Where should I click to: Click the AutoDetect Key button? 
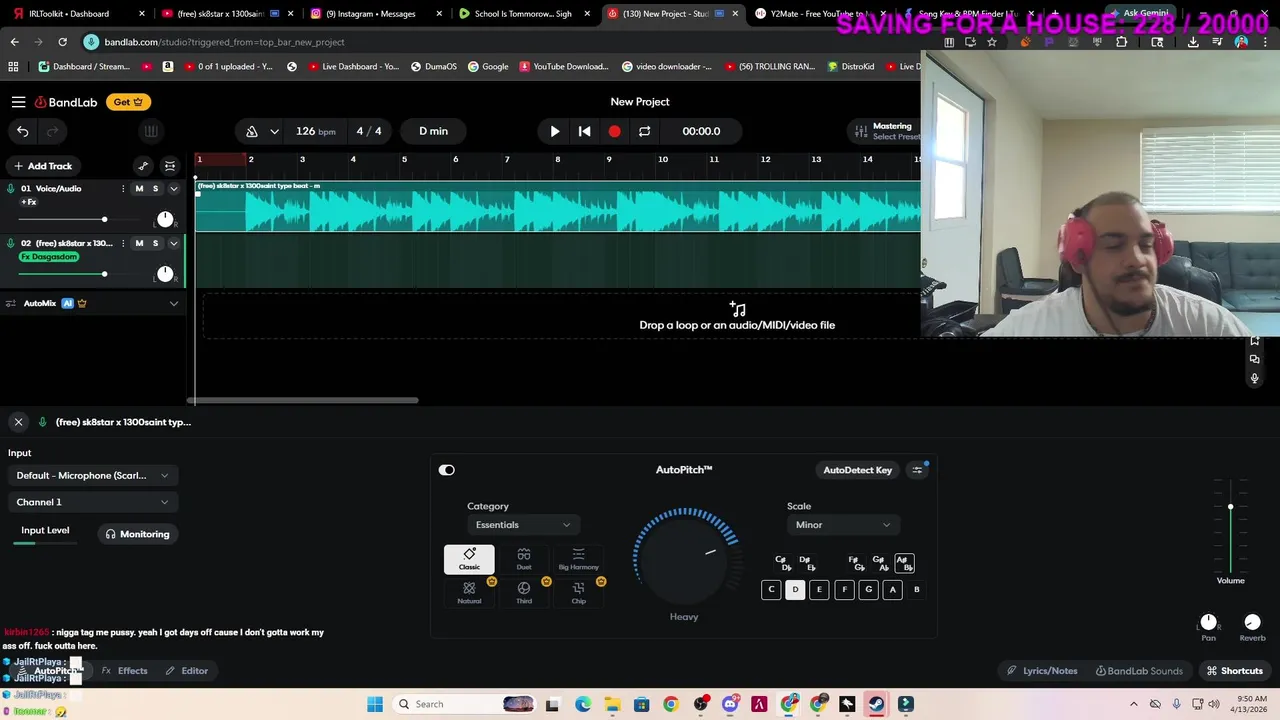[x=857, y=470]
